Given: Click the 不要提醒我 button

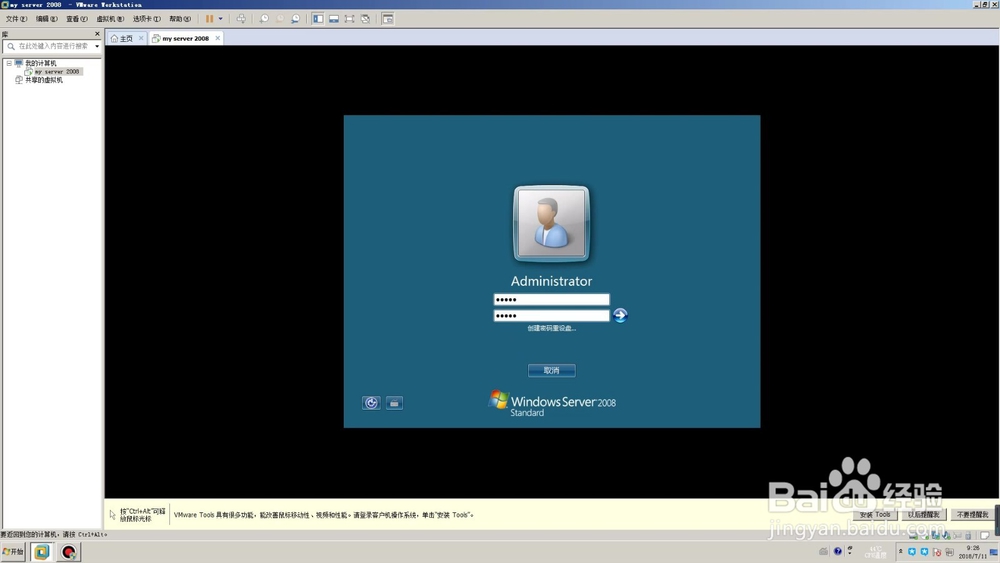Looking at the screenshot, I should point(973,515).
